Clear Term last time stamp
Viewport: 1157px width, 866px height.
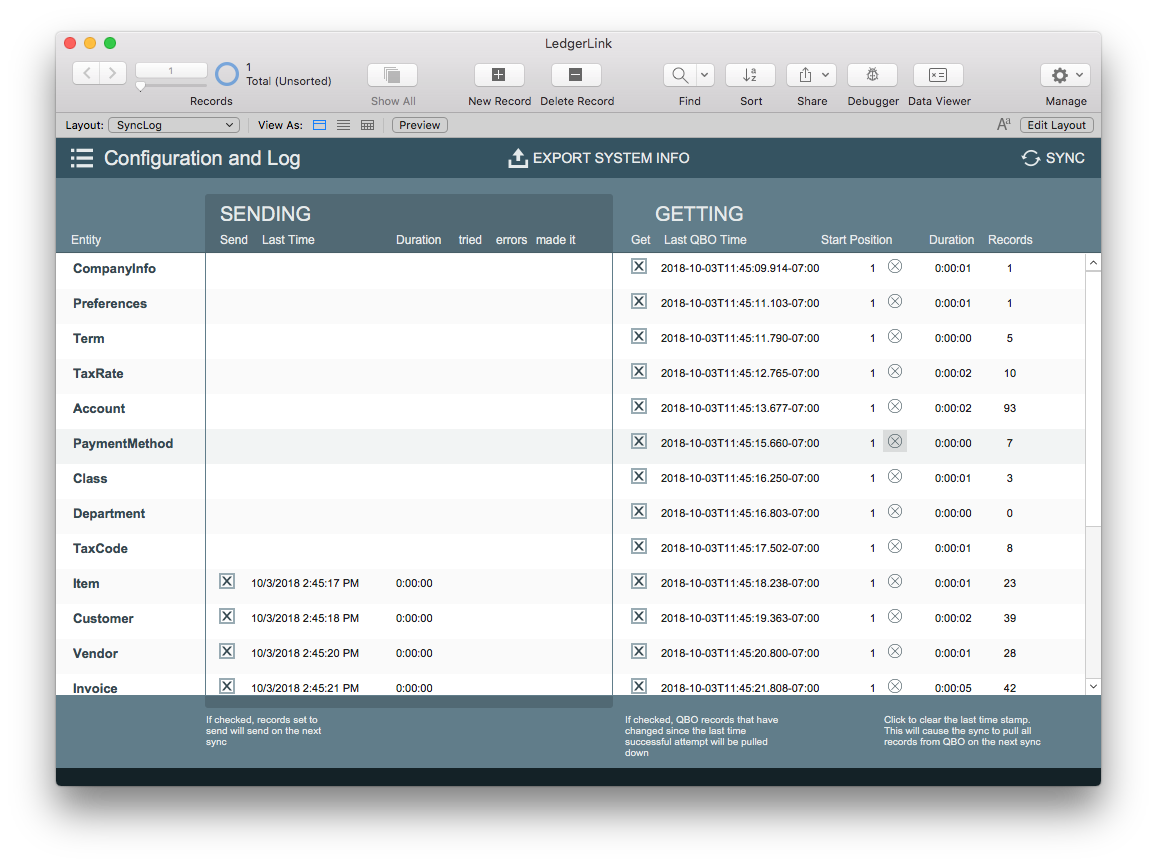(x=895, y=336)
